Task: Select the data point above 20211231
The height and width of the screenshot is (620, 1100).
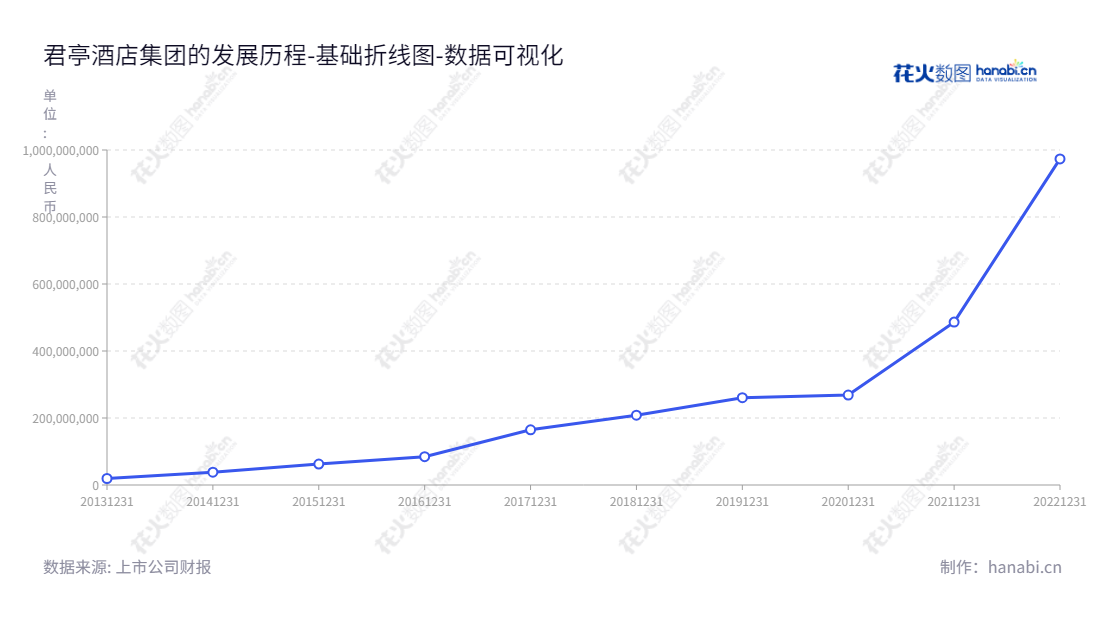Action: [x=953, y=323]
